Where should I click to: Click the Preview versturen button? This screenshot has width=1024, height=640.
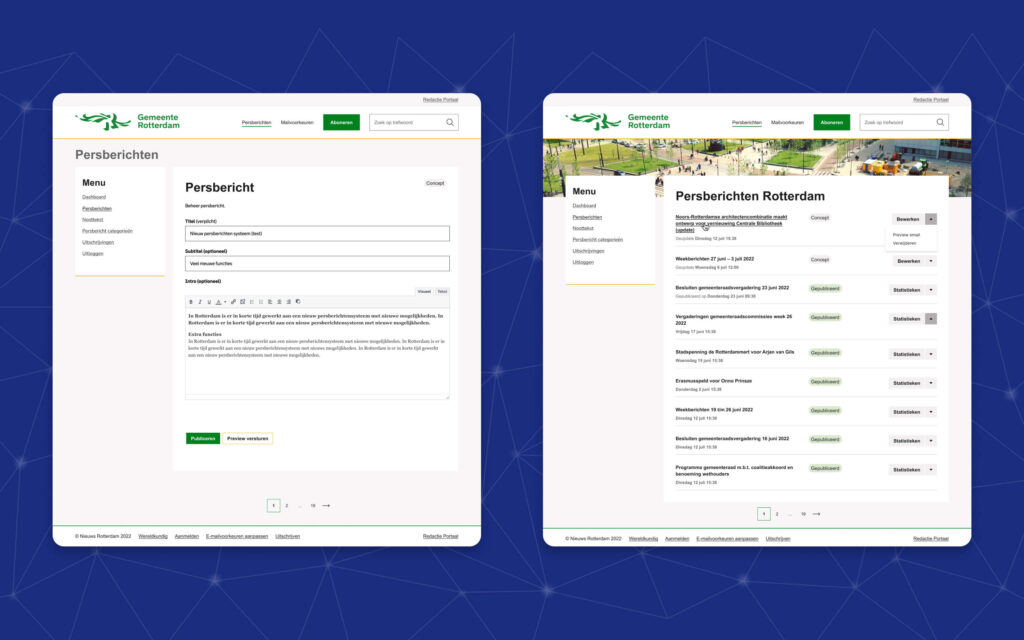click(247, 437)
